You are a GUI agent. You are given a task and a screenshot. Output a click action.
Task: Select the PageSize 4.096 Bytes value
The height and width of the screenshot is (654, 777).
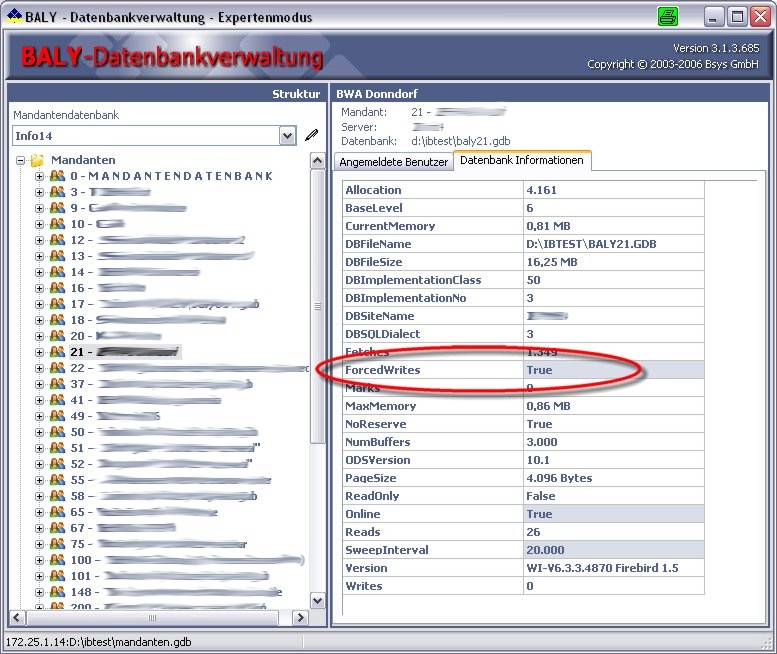(x=613, y=478)
